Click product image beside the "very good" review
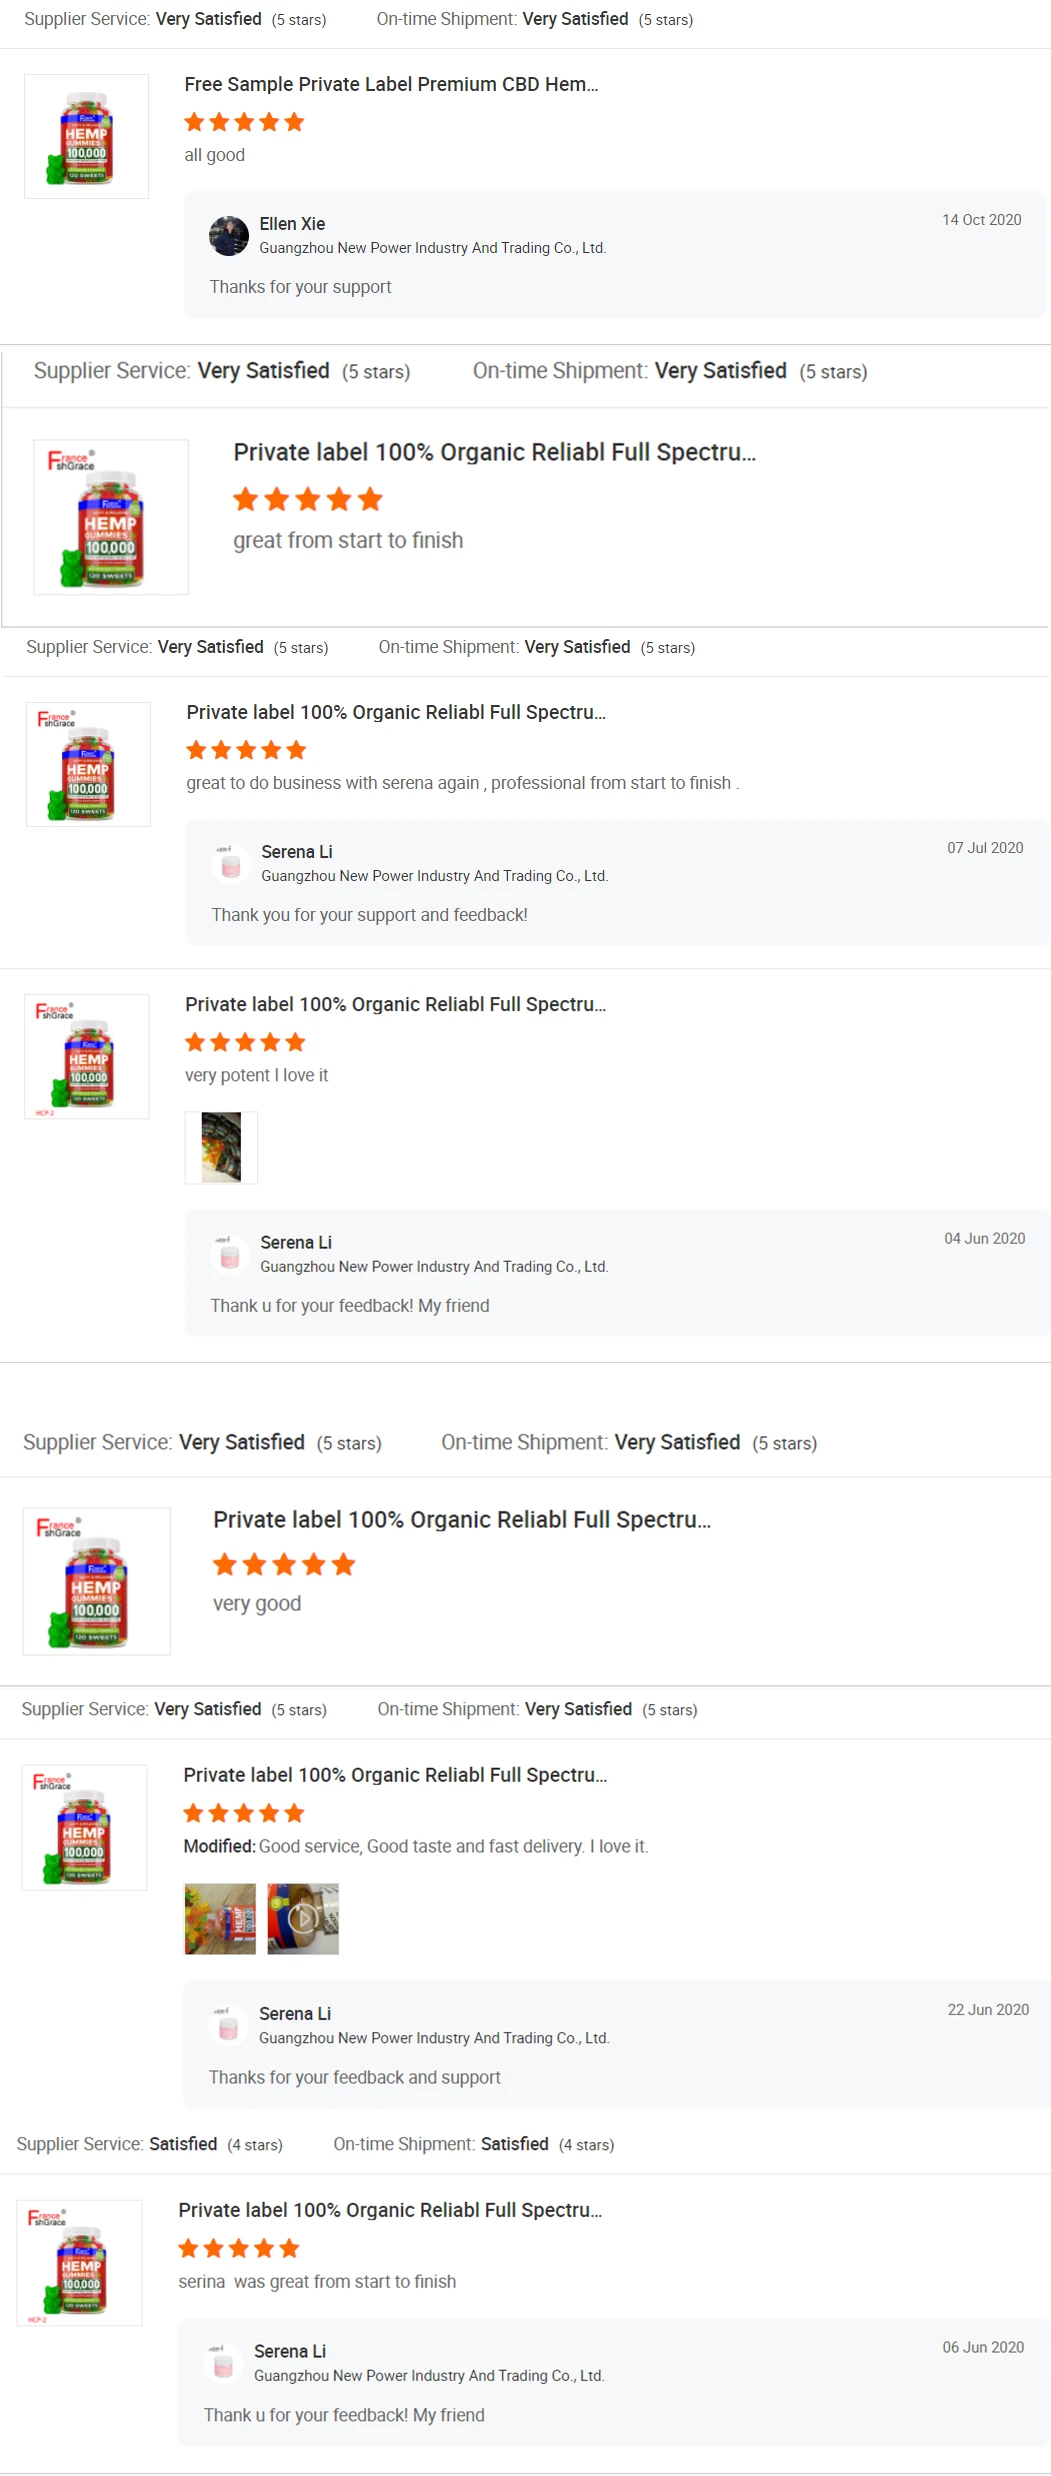 click(x=97, y=1581)
